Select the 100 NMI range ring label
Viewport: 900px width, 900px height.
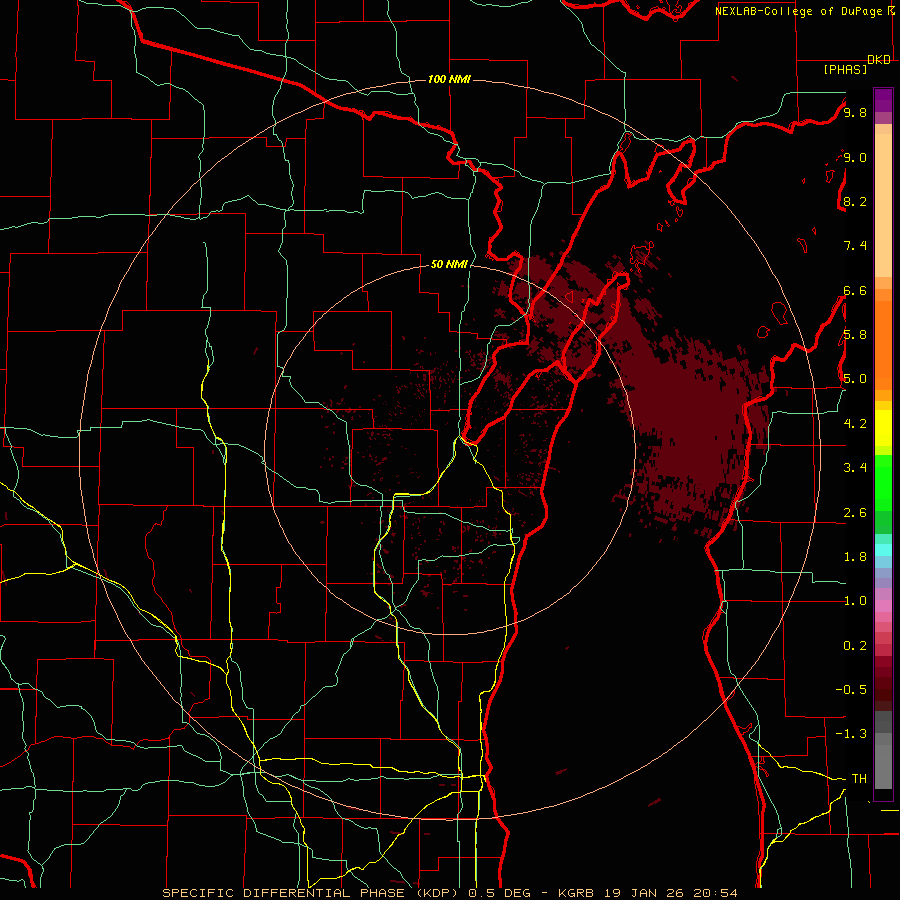(x=449, y=79)
